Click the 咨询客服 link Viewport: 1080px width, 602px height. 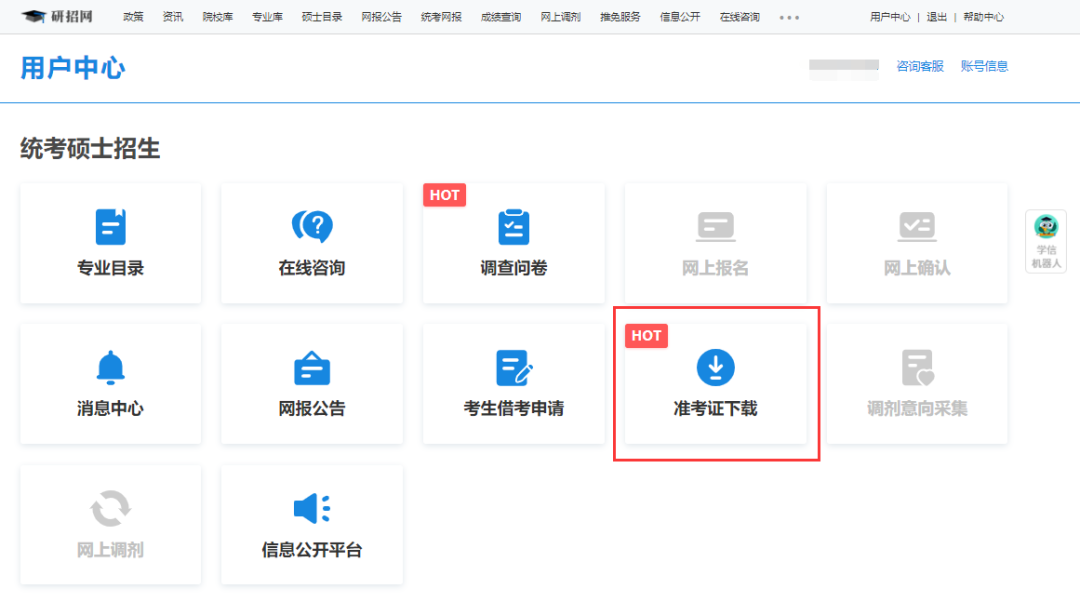[x=920, y=66]
